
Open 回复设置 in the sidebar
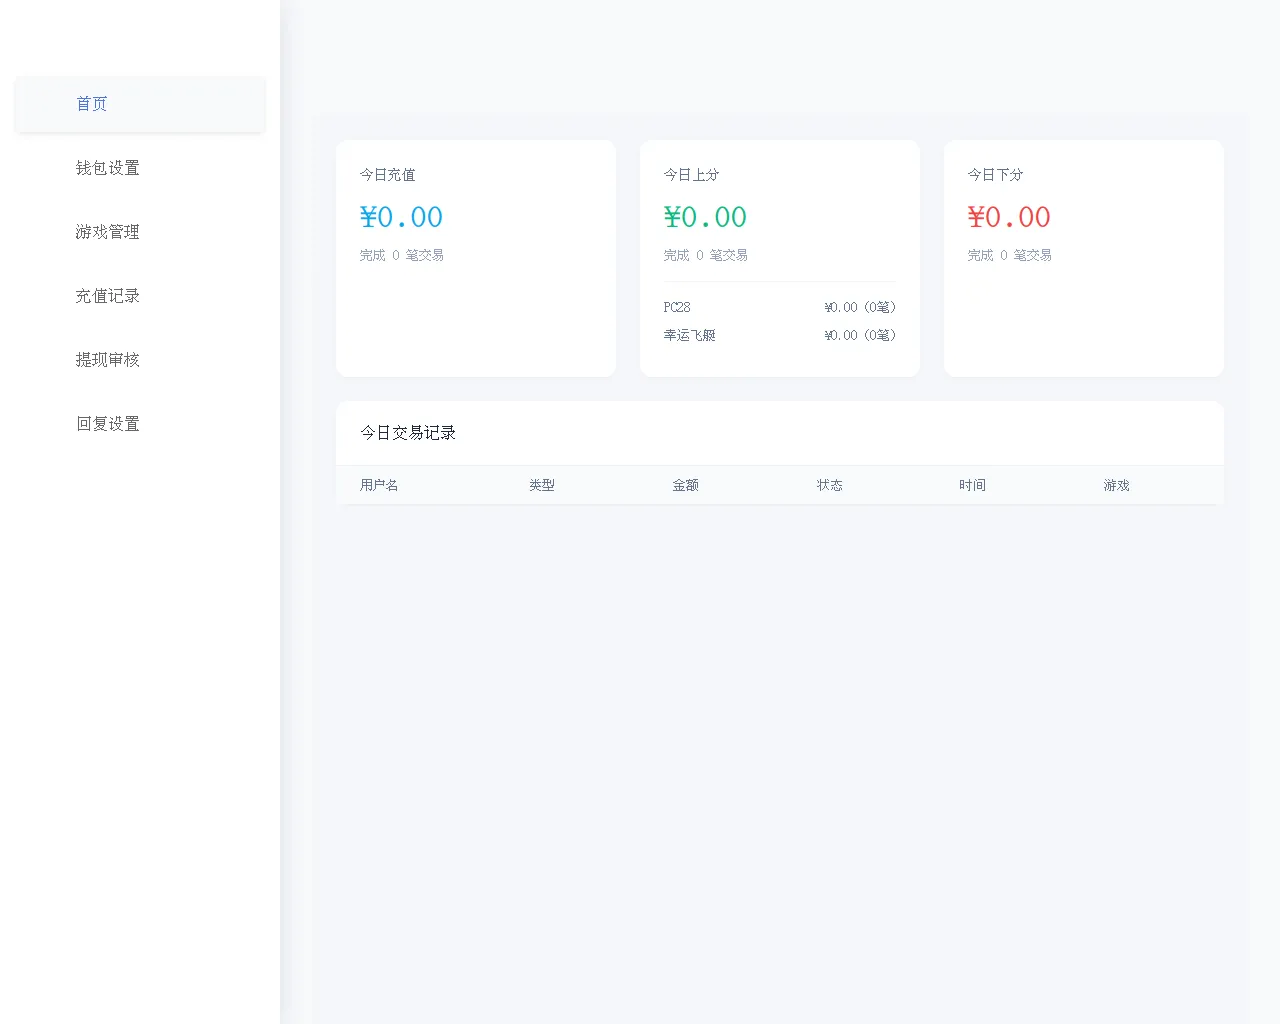pyautogui.click(x=108, y=424)
